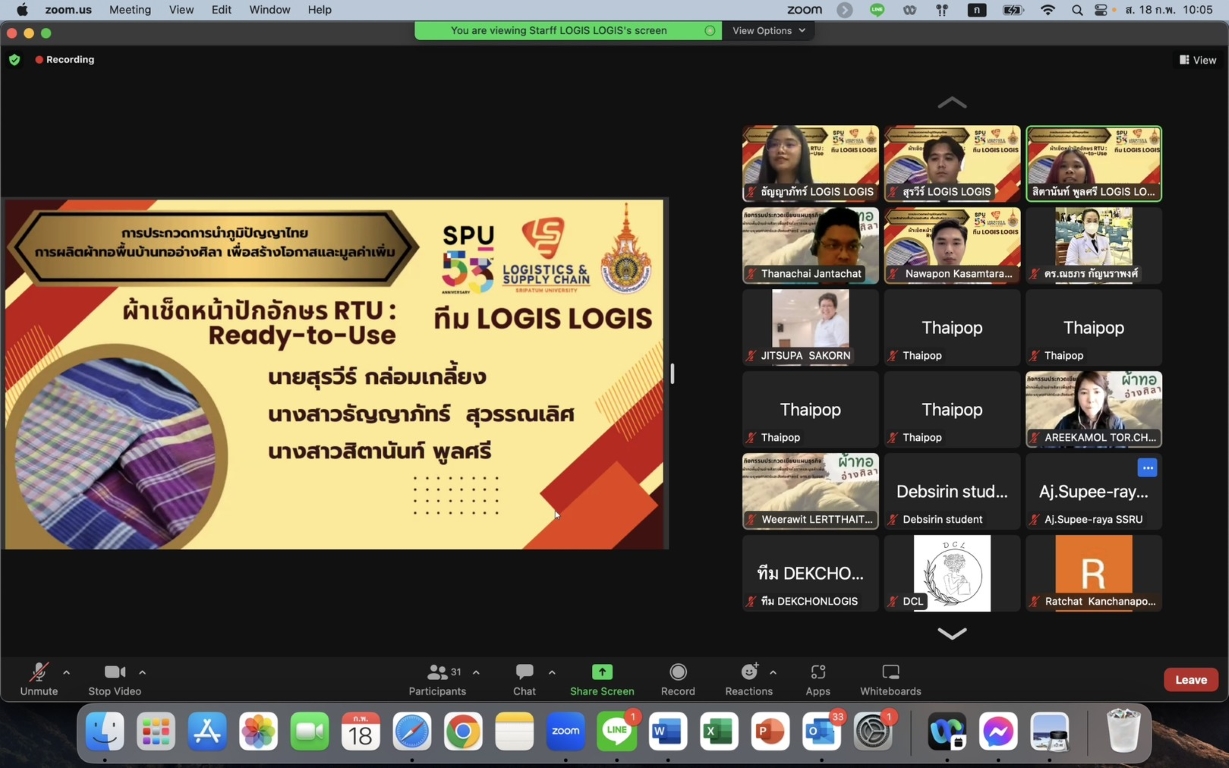Open the Participants panel
Screen dimensions: 1229x768
point(437,679)
